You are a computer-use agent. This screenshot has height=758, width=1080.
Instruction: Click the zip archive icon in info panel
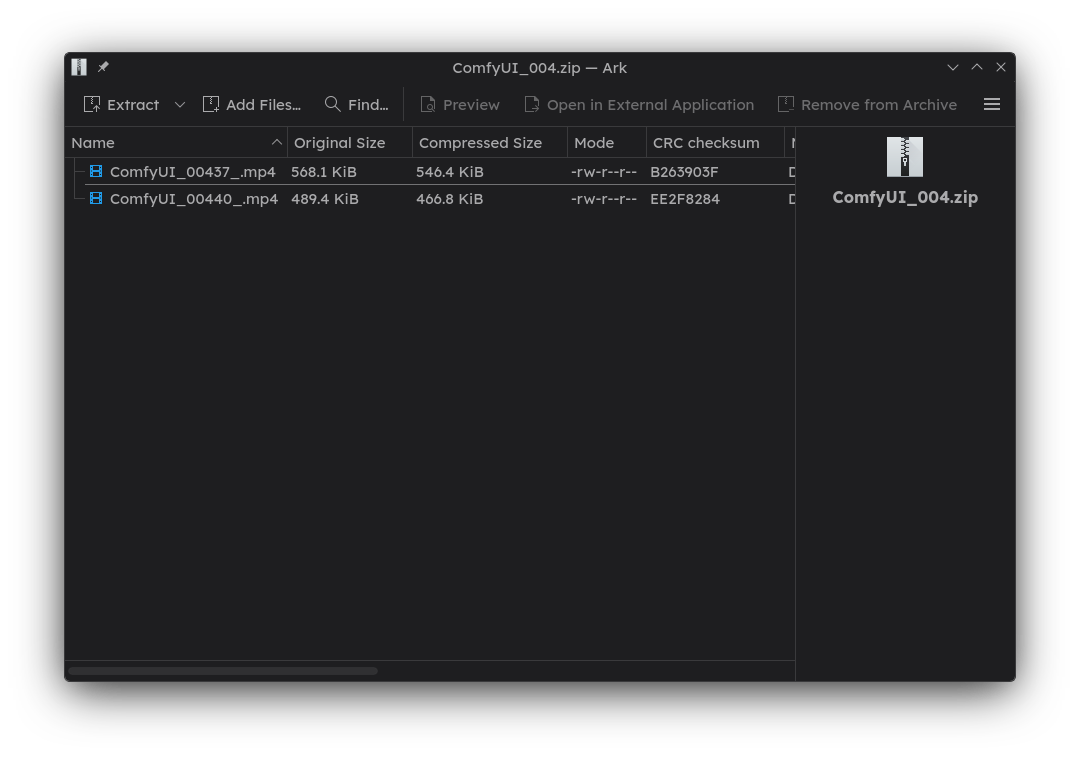click(905, 157)
